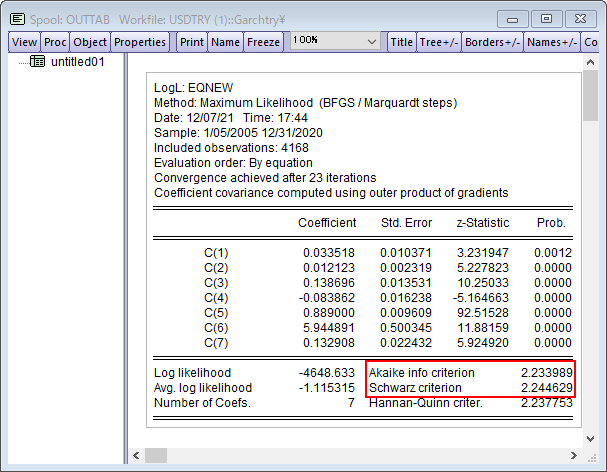The image size is (607, 472).
Task: Click the horizontal scrollbar left arrow
Action: pyautogui.click(x=136, y=456)
